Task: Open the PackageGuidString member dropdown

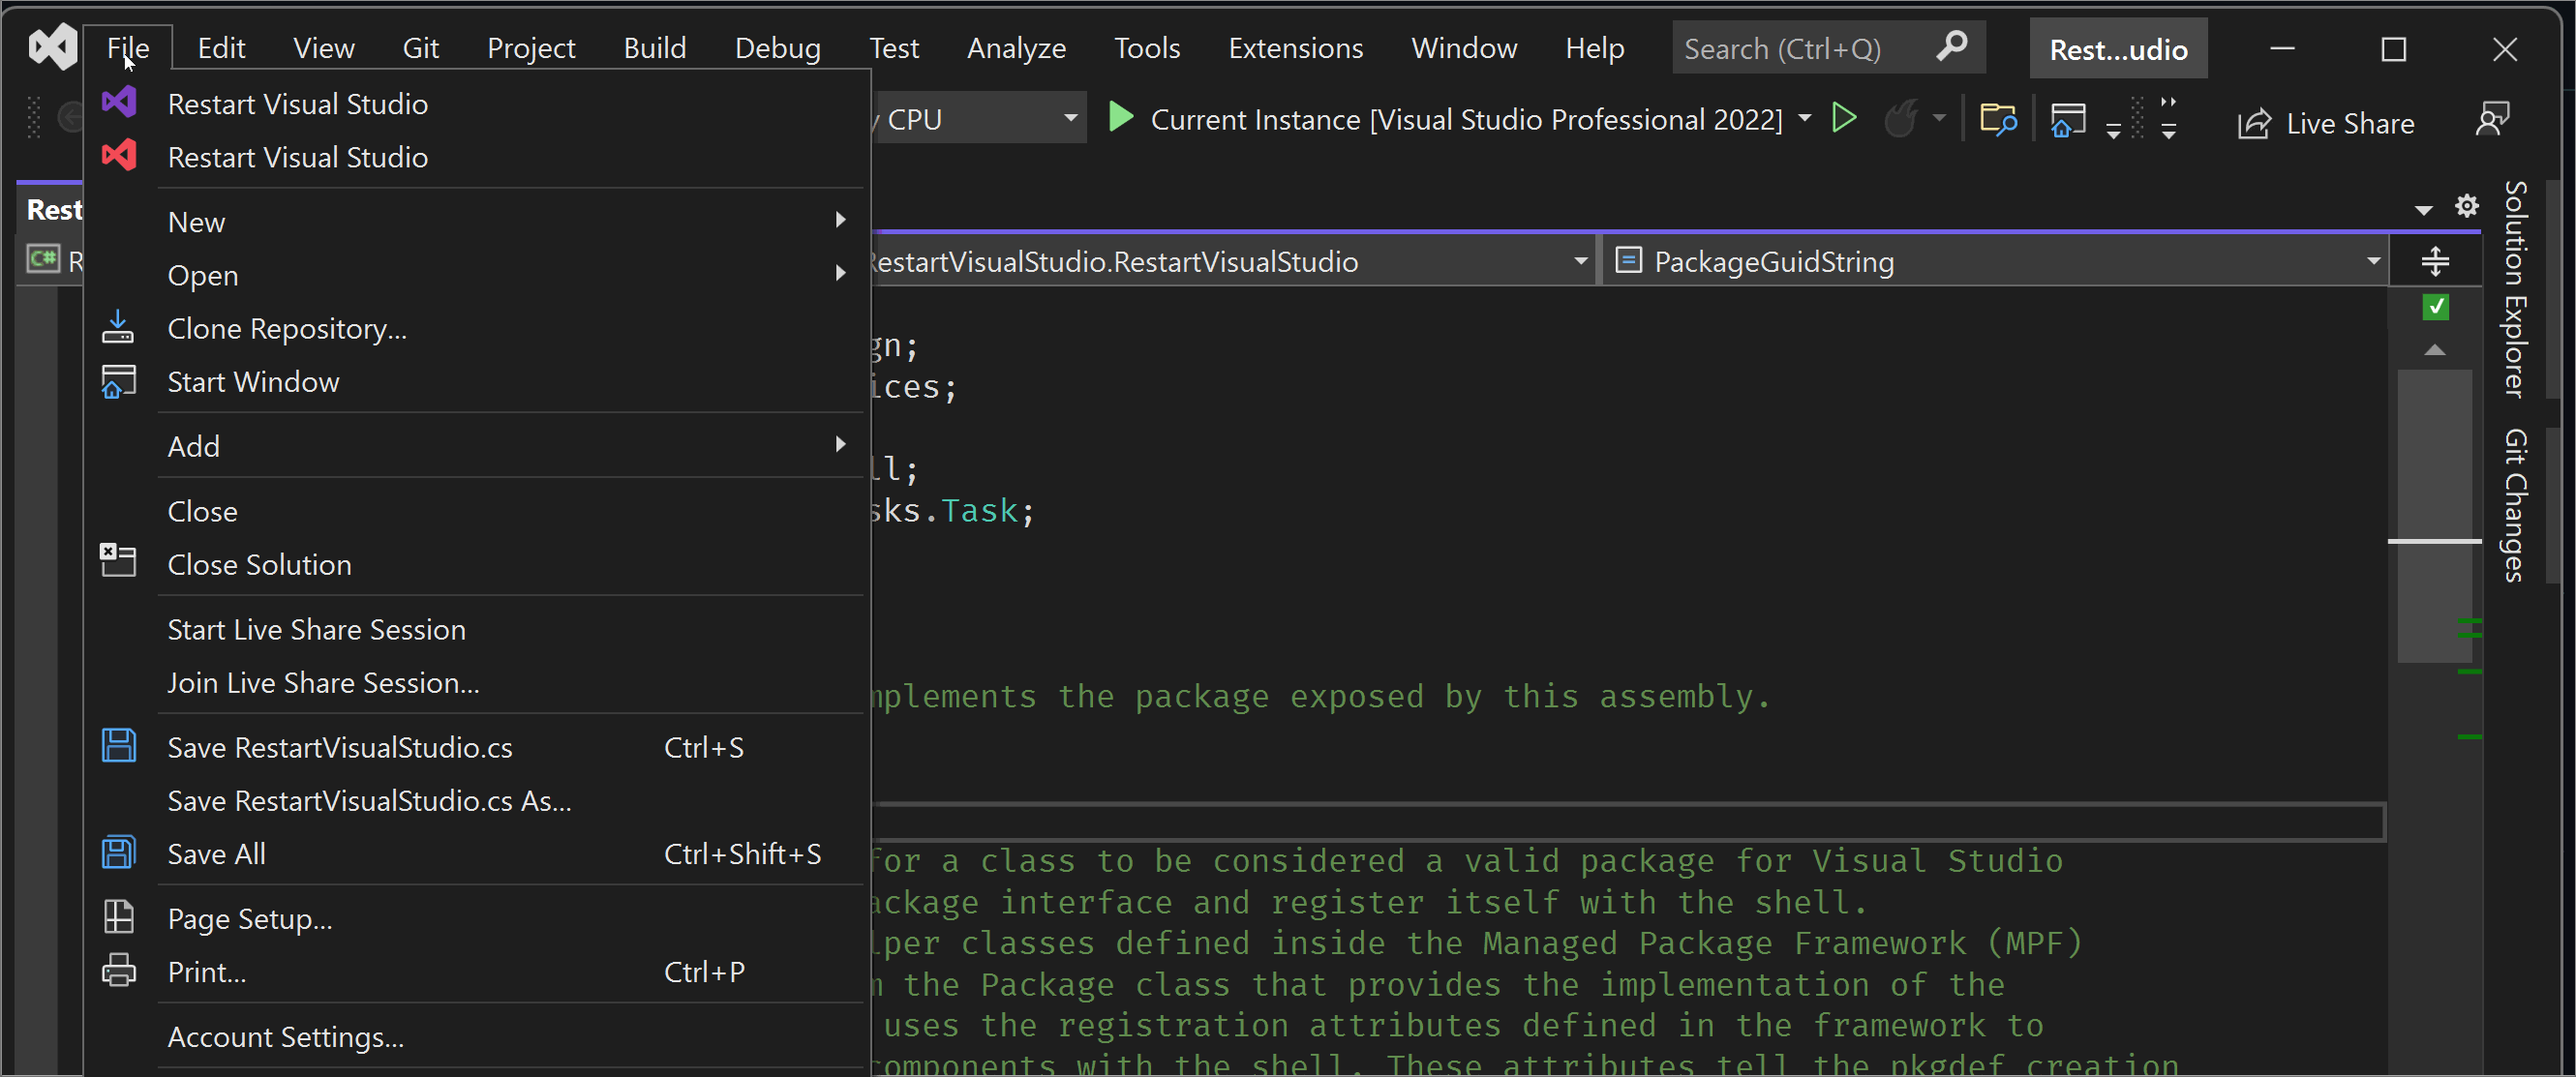Action: click(2374, 260)
